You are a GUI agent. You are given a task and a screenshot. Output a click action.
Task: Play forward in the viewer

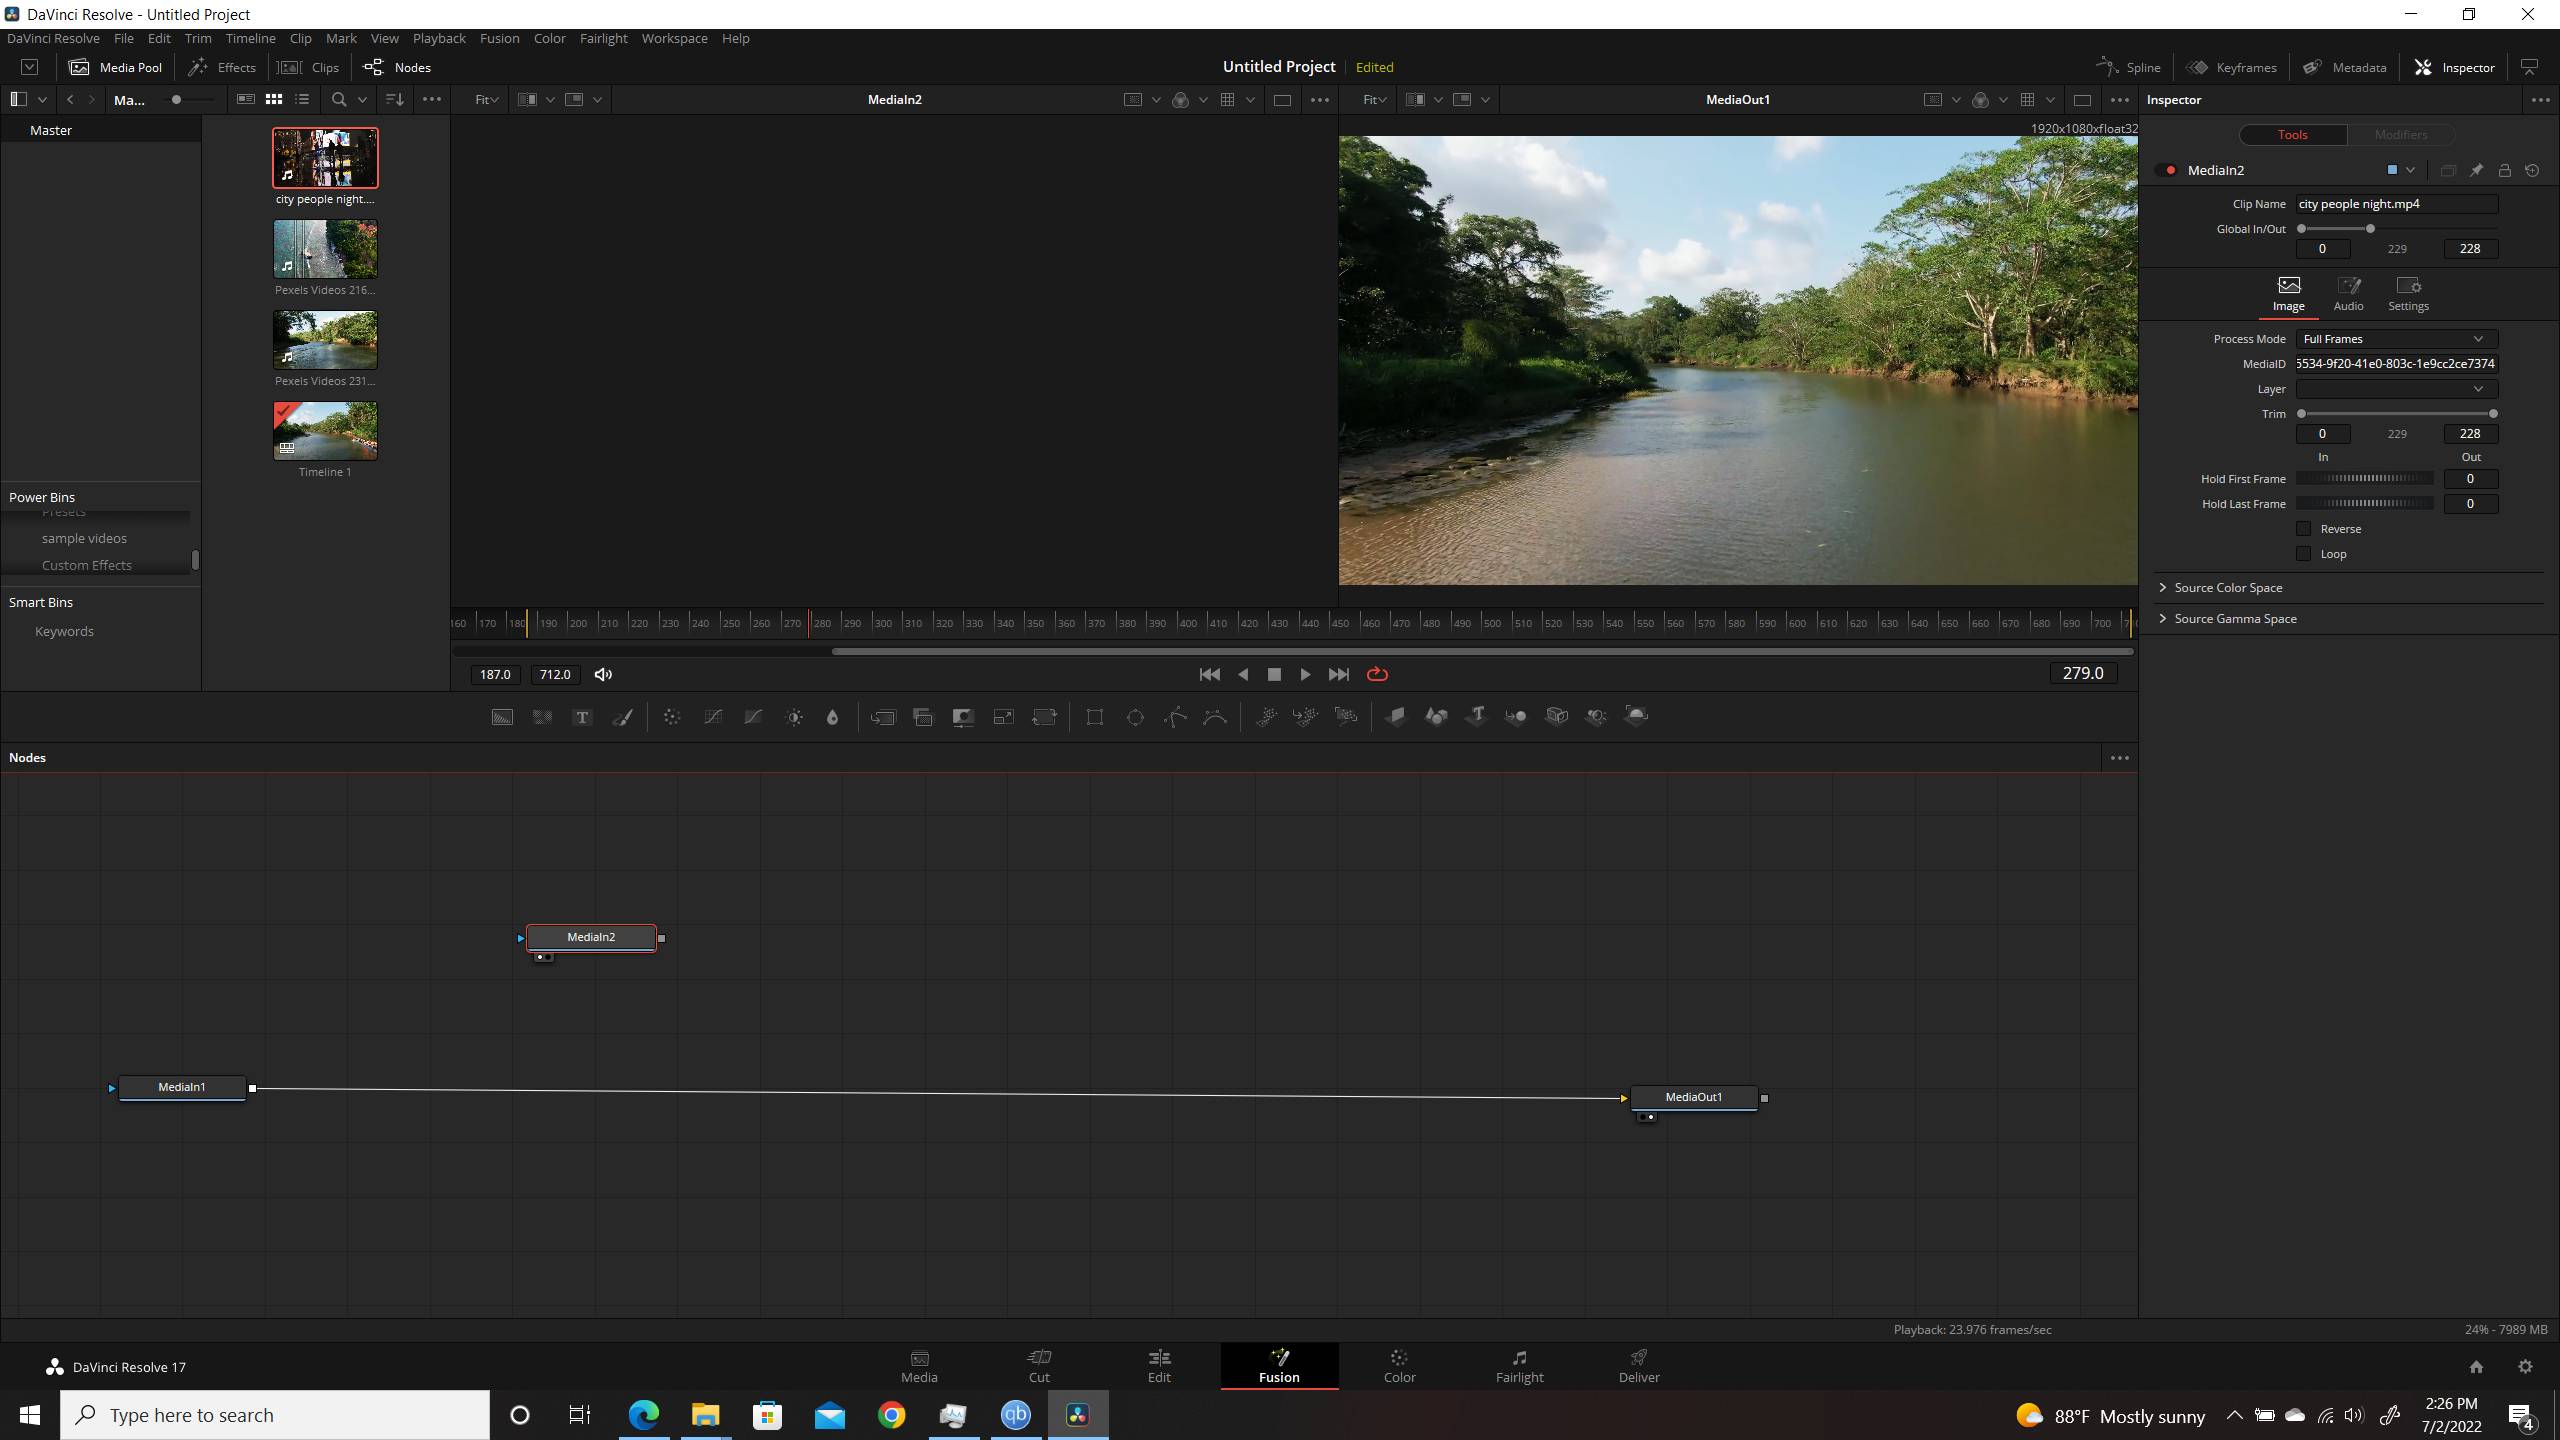pos(1305,675)
